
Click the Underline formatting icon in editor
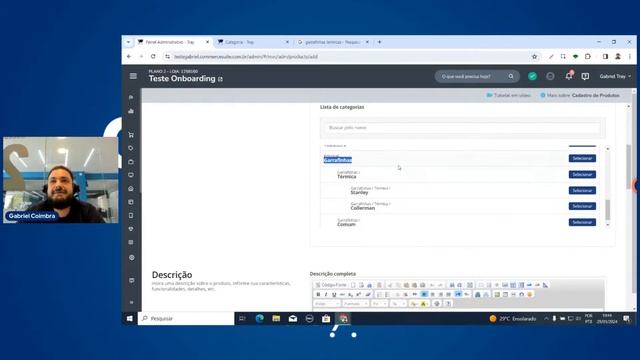coord(334,294)
